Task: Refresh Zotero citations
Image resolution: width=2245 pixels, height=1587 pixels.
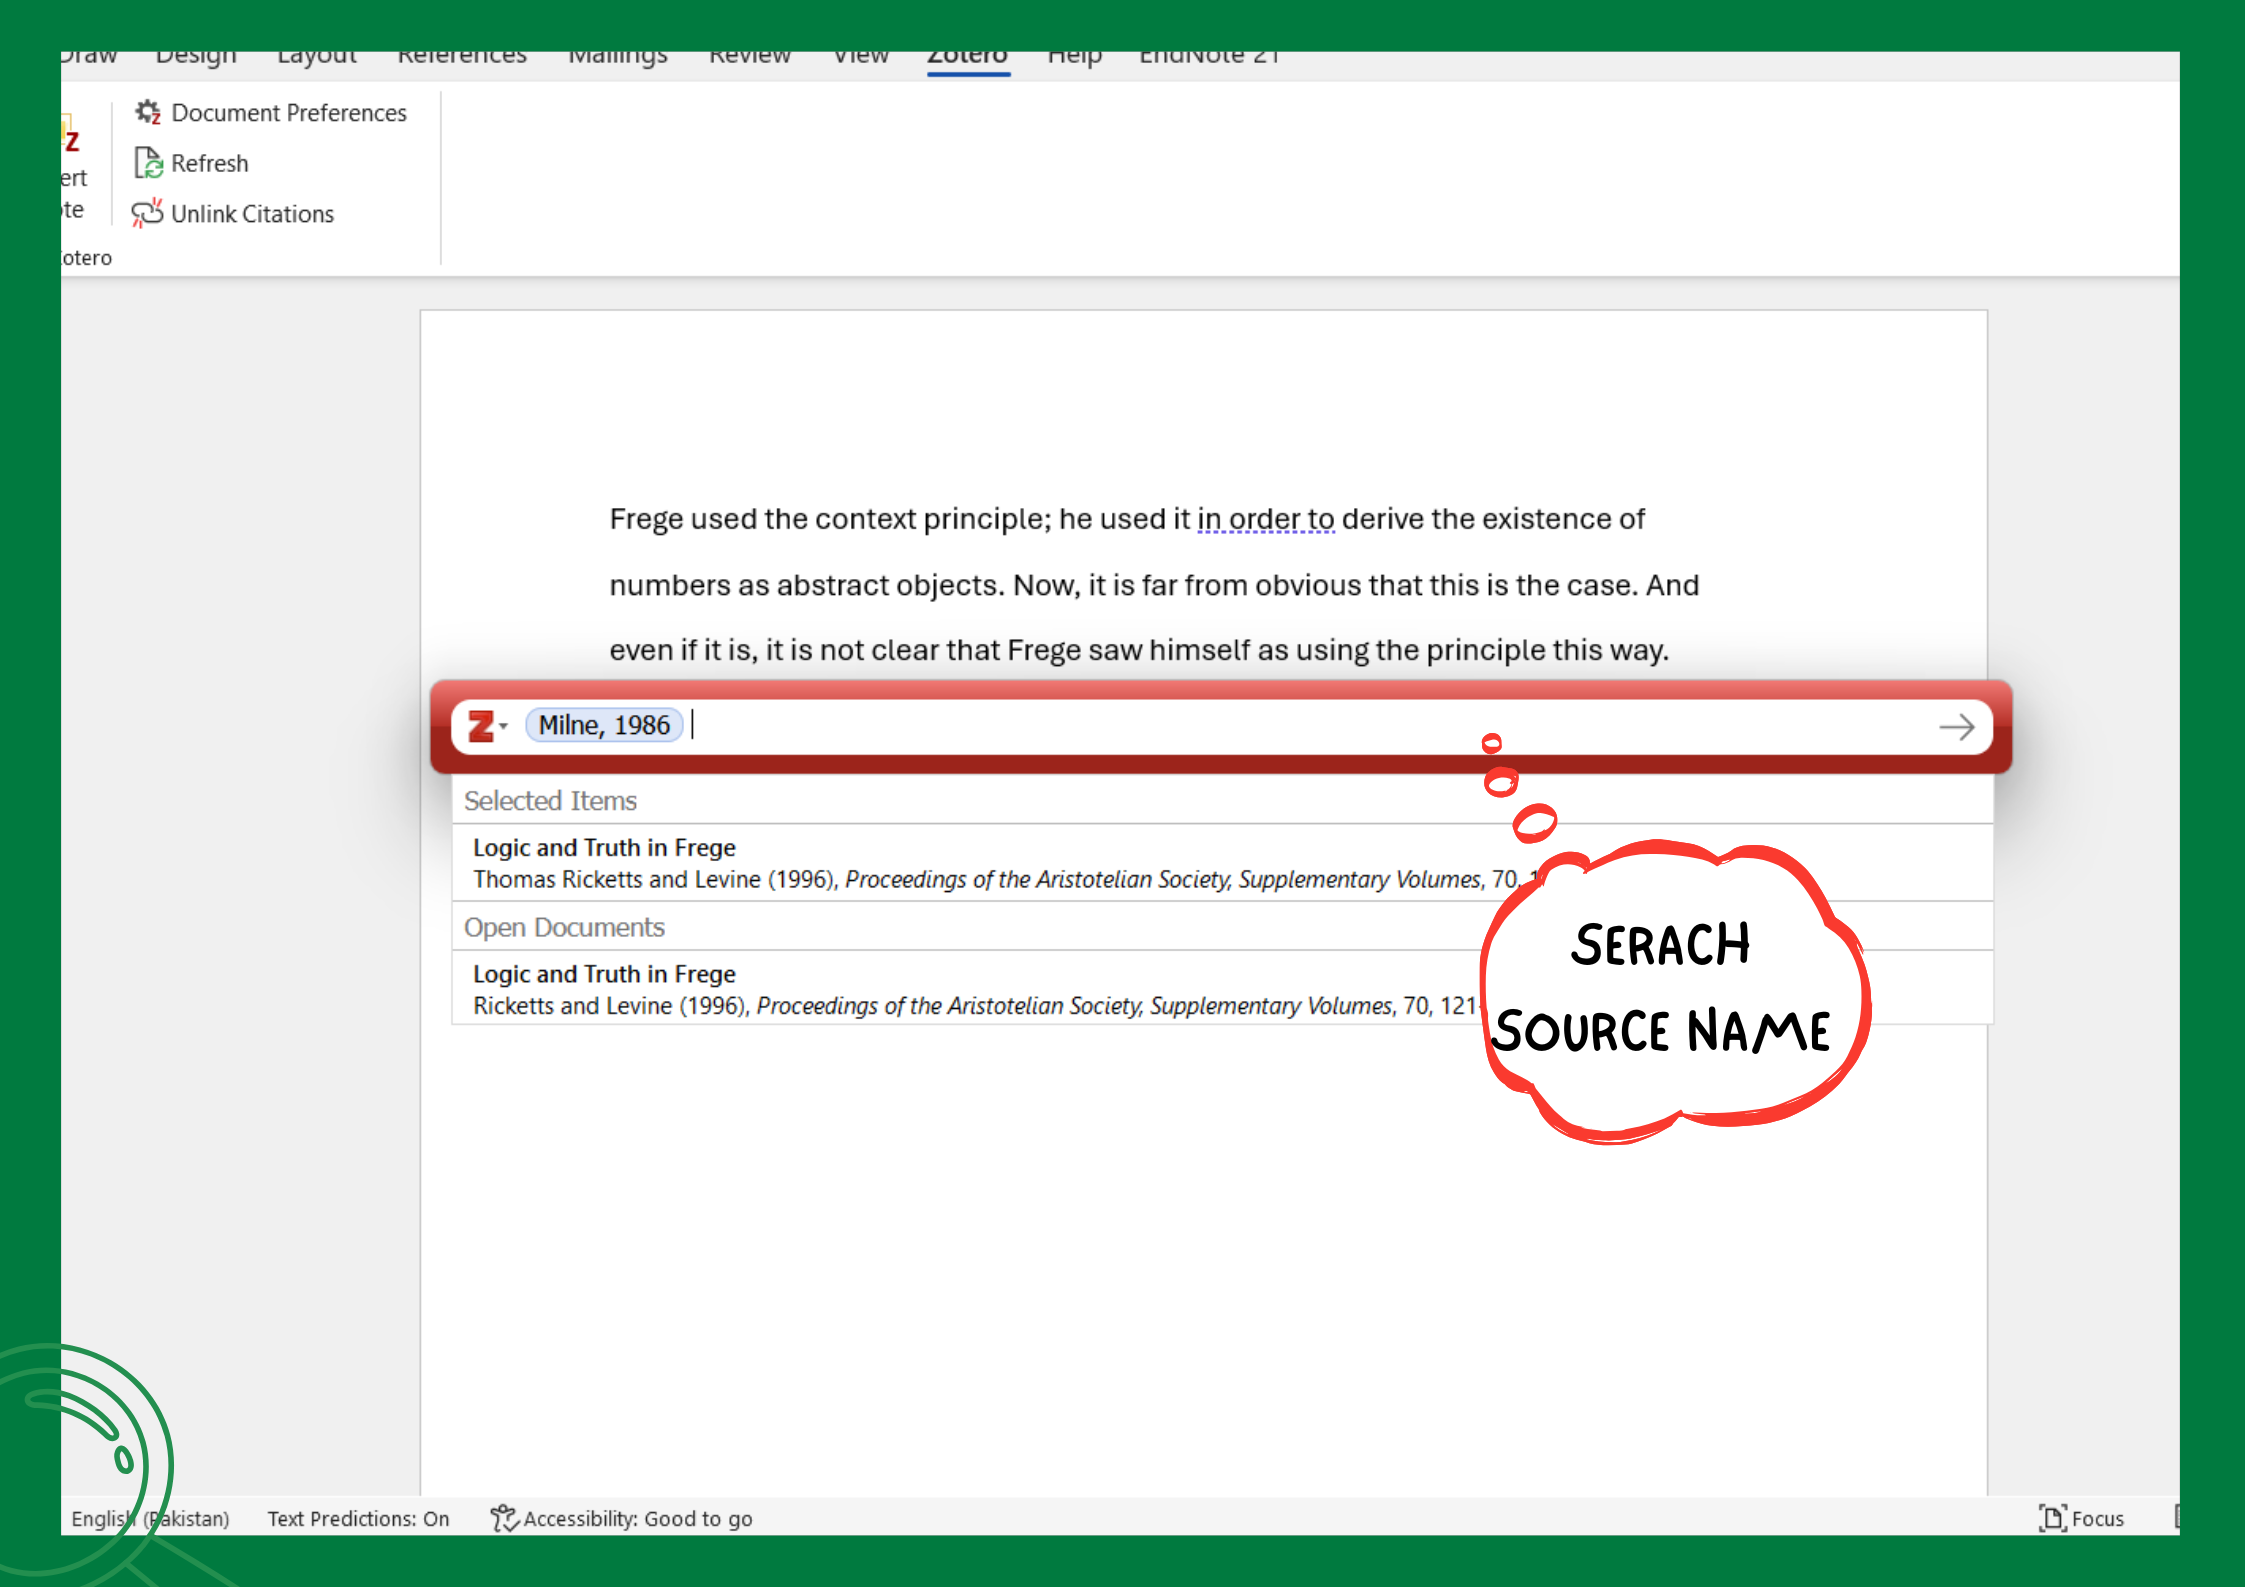Action: (x=192, y=163)
